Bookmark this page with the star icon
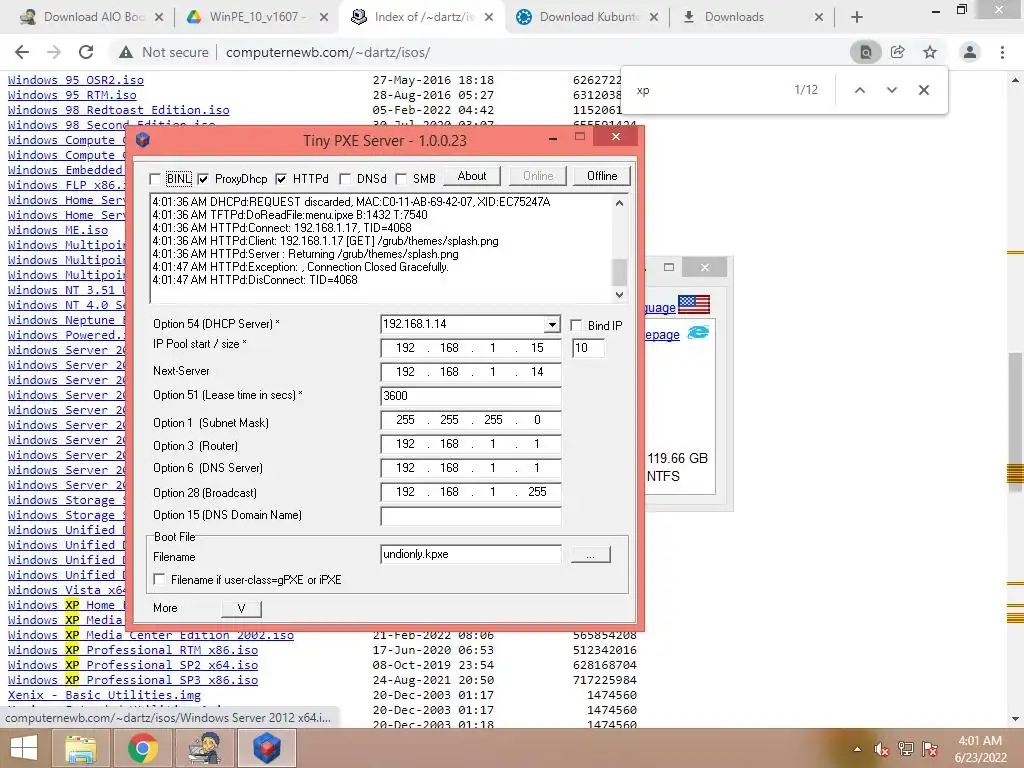This screenshot has width=1024, height=768. (x=930, y=52)
